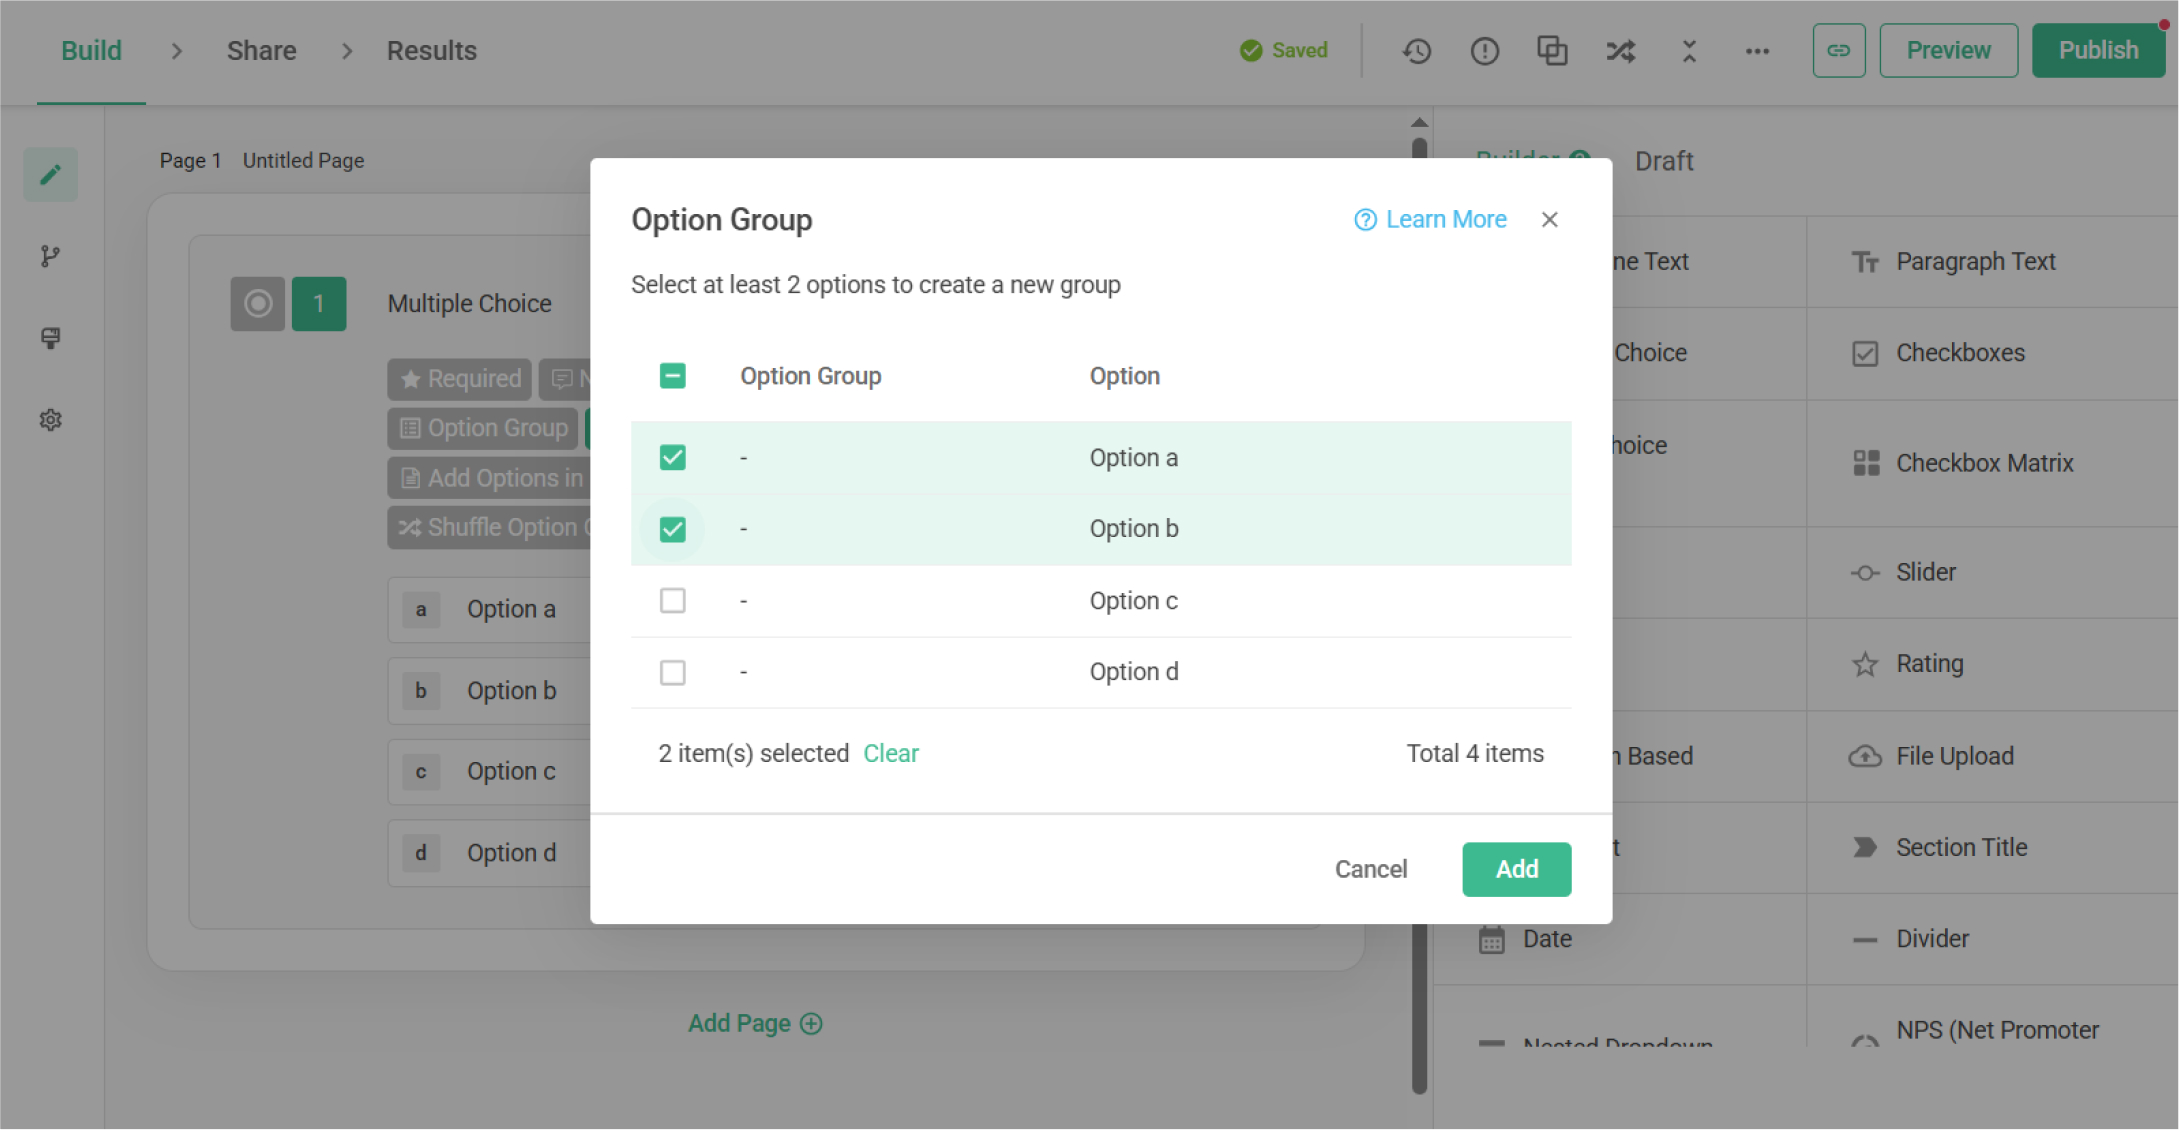Open the Draft tab in right panel

[x=1664, y=162]
